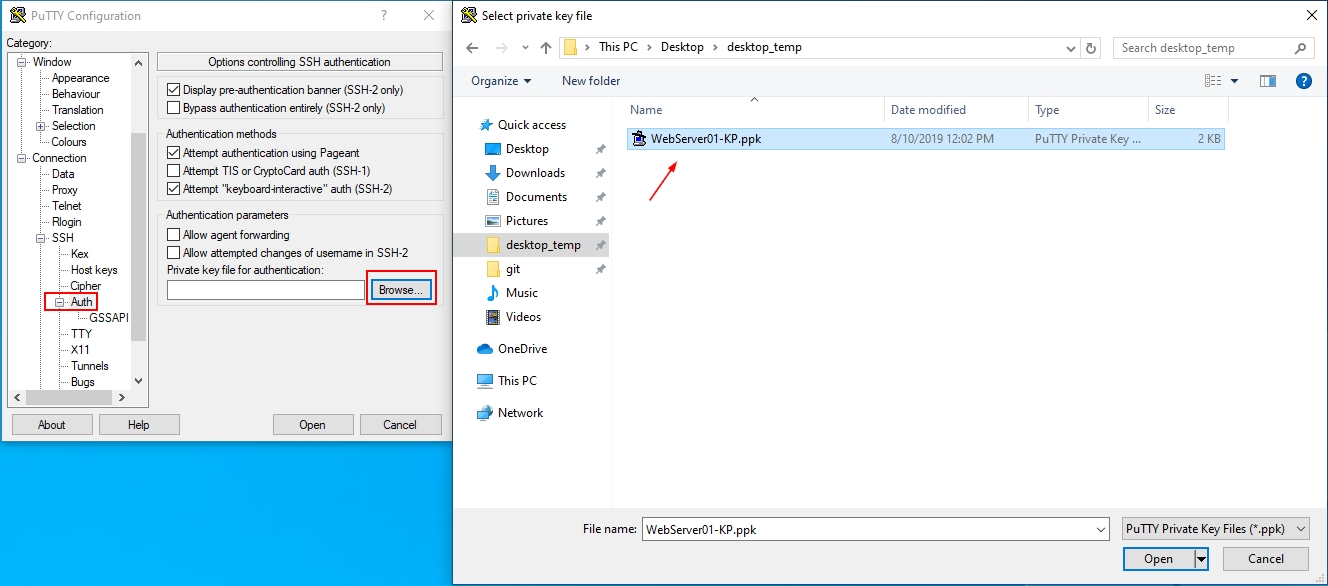
Task: Open Music folder in navigation pane
Action: click(x=522, y=293)
